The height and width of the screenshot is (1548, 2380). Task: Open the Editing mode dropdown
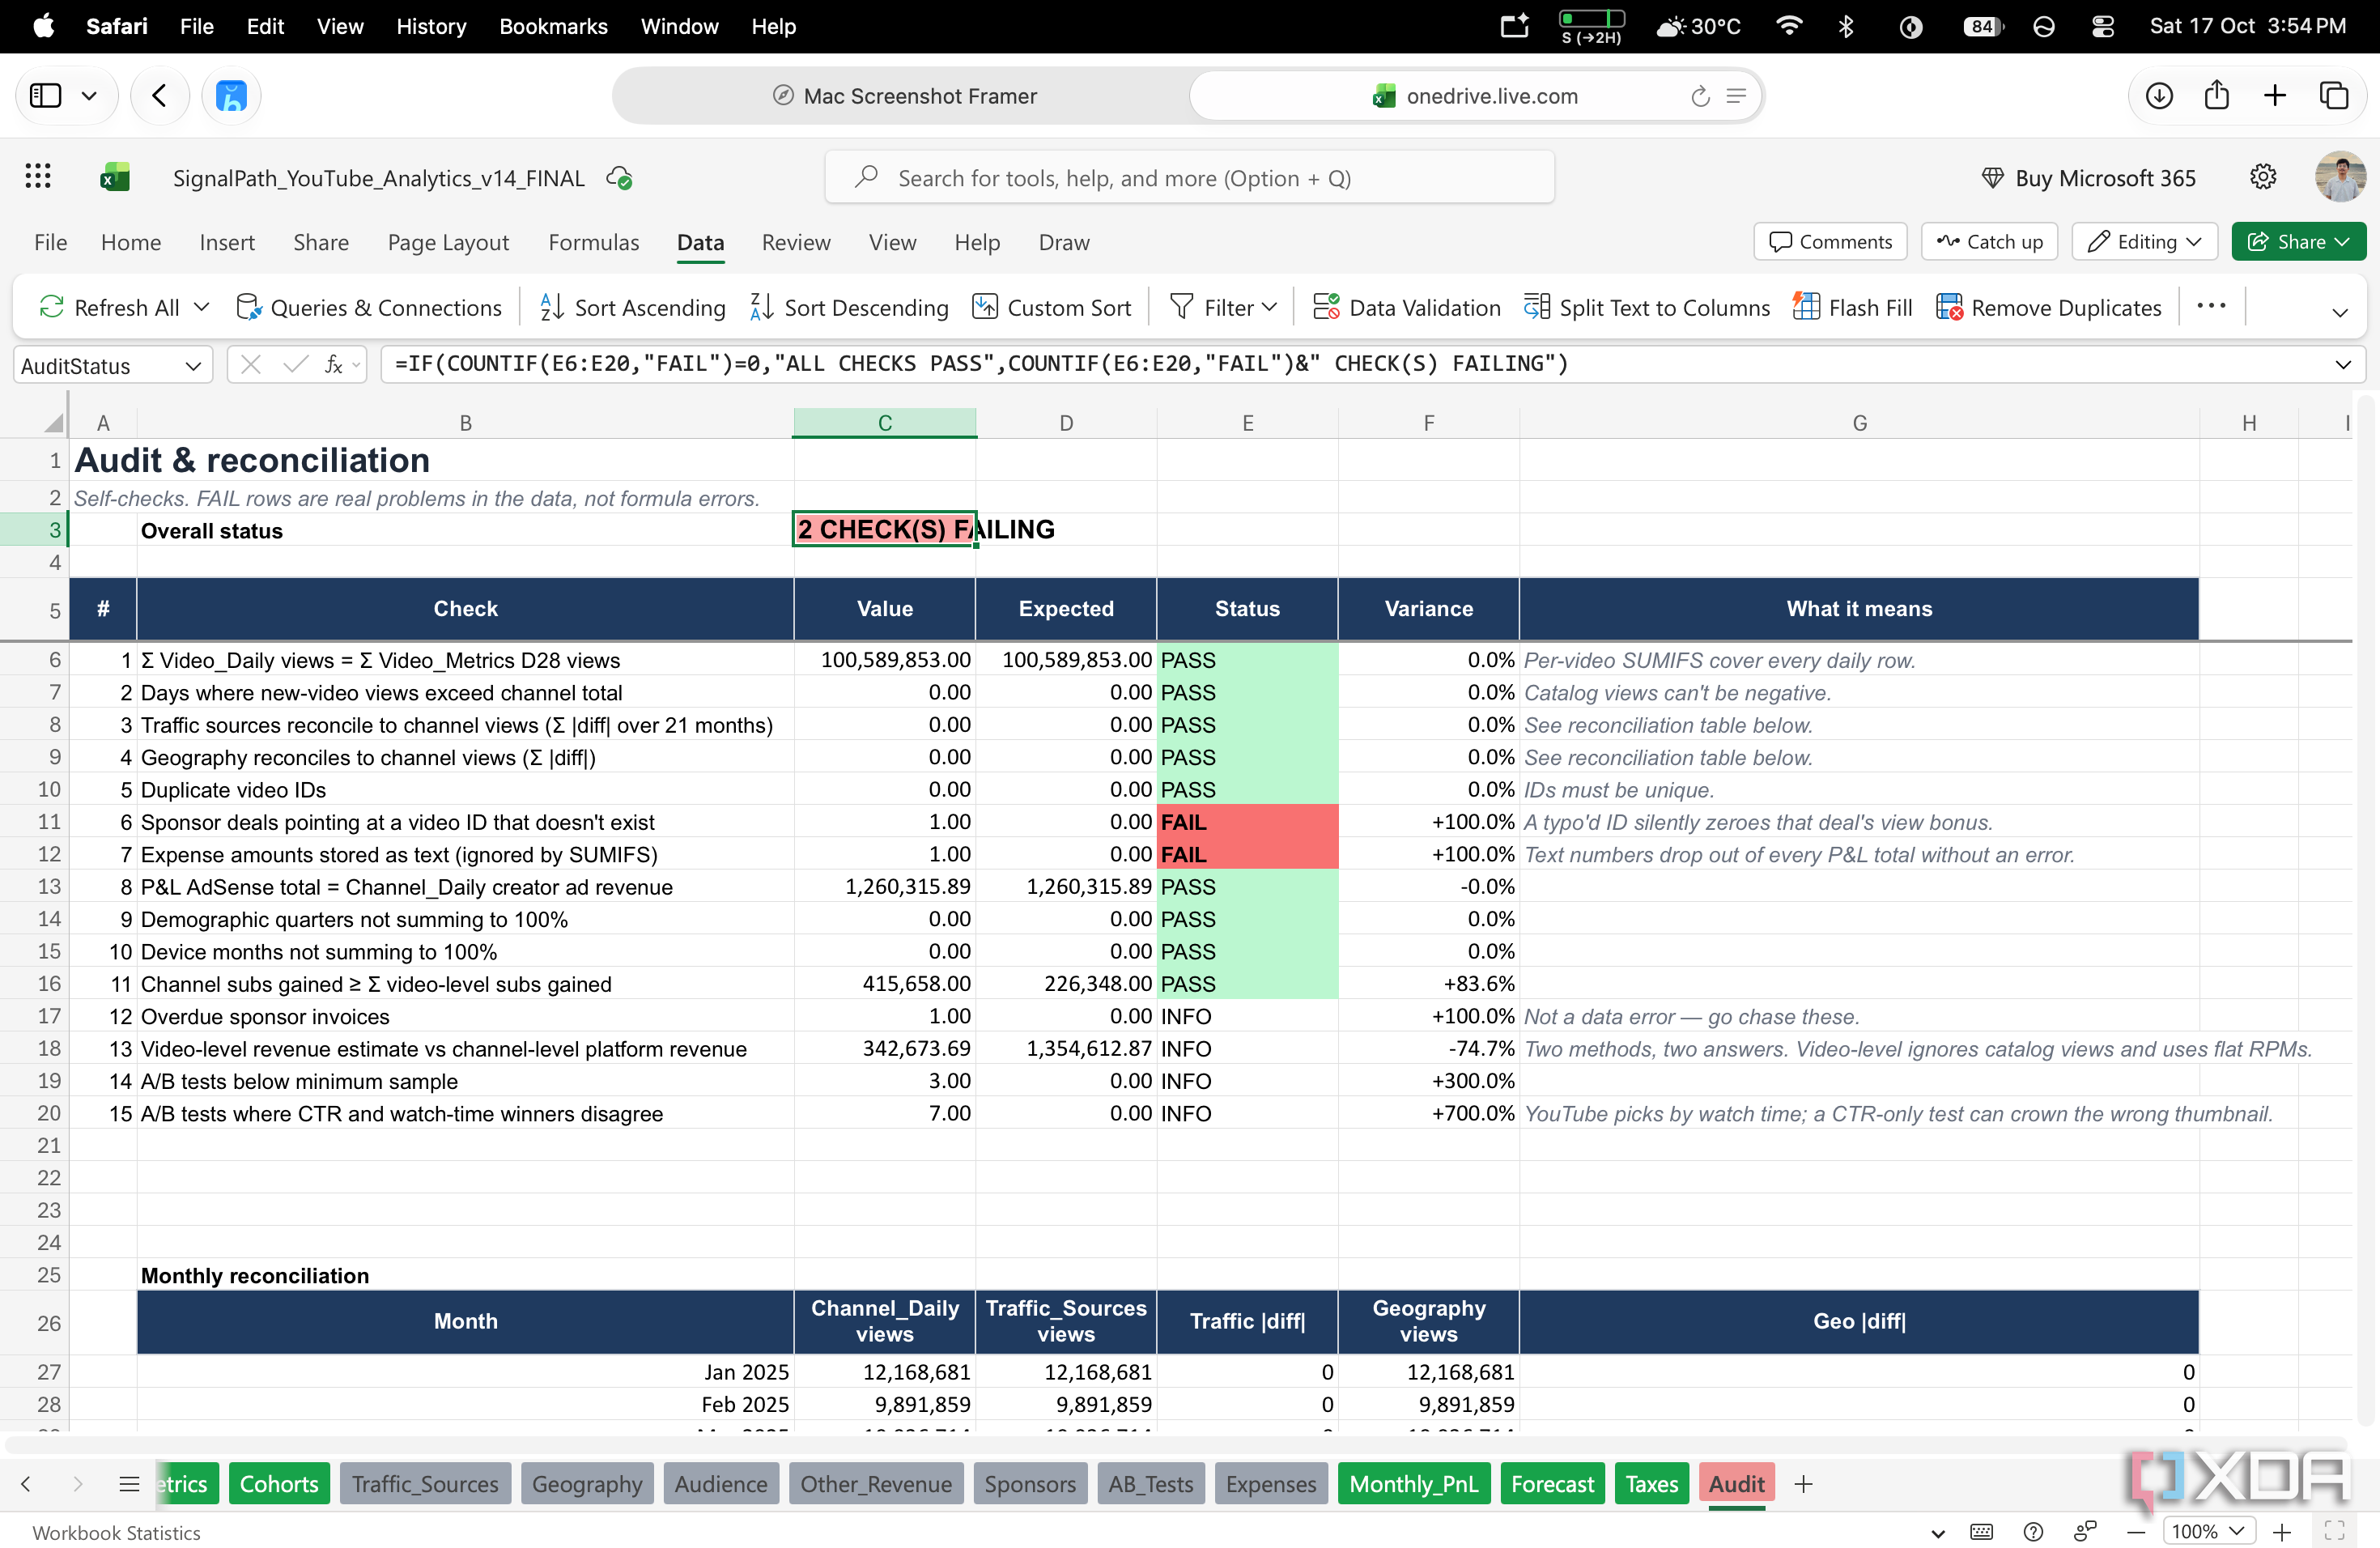2145,241
